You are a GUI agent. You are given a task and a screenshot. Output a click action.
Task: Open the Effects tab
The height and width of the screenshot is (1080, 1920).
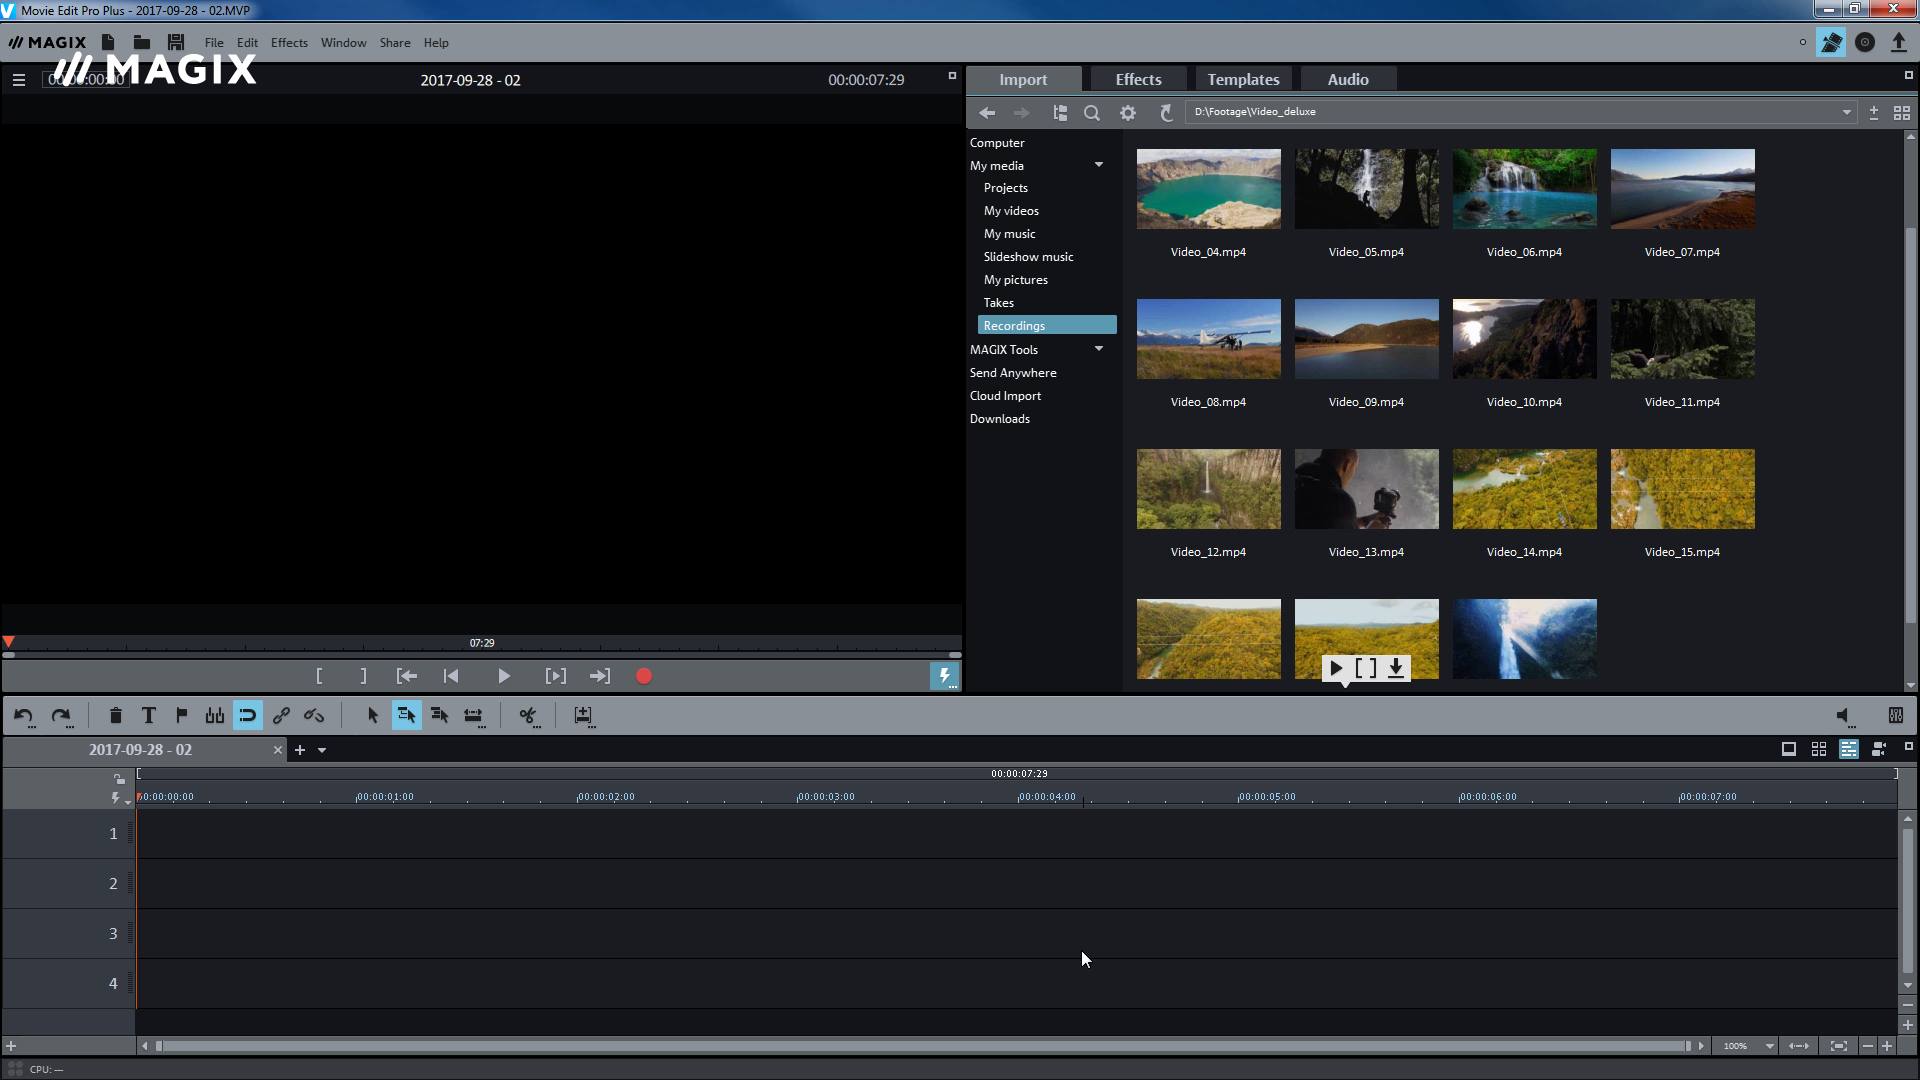(x=1137, y=79)
